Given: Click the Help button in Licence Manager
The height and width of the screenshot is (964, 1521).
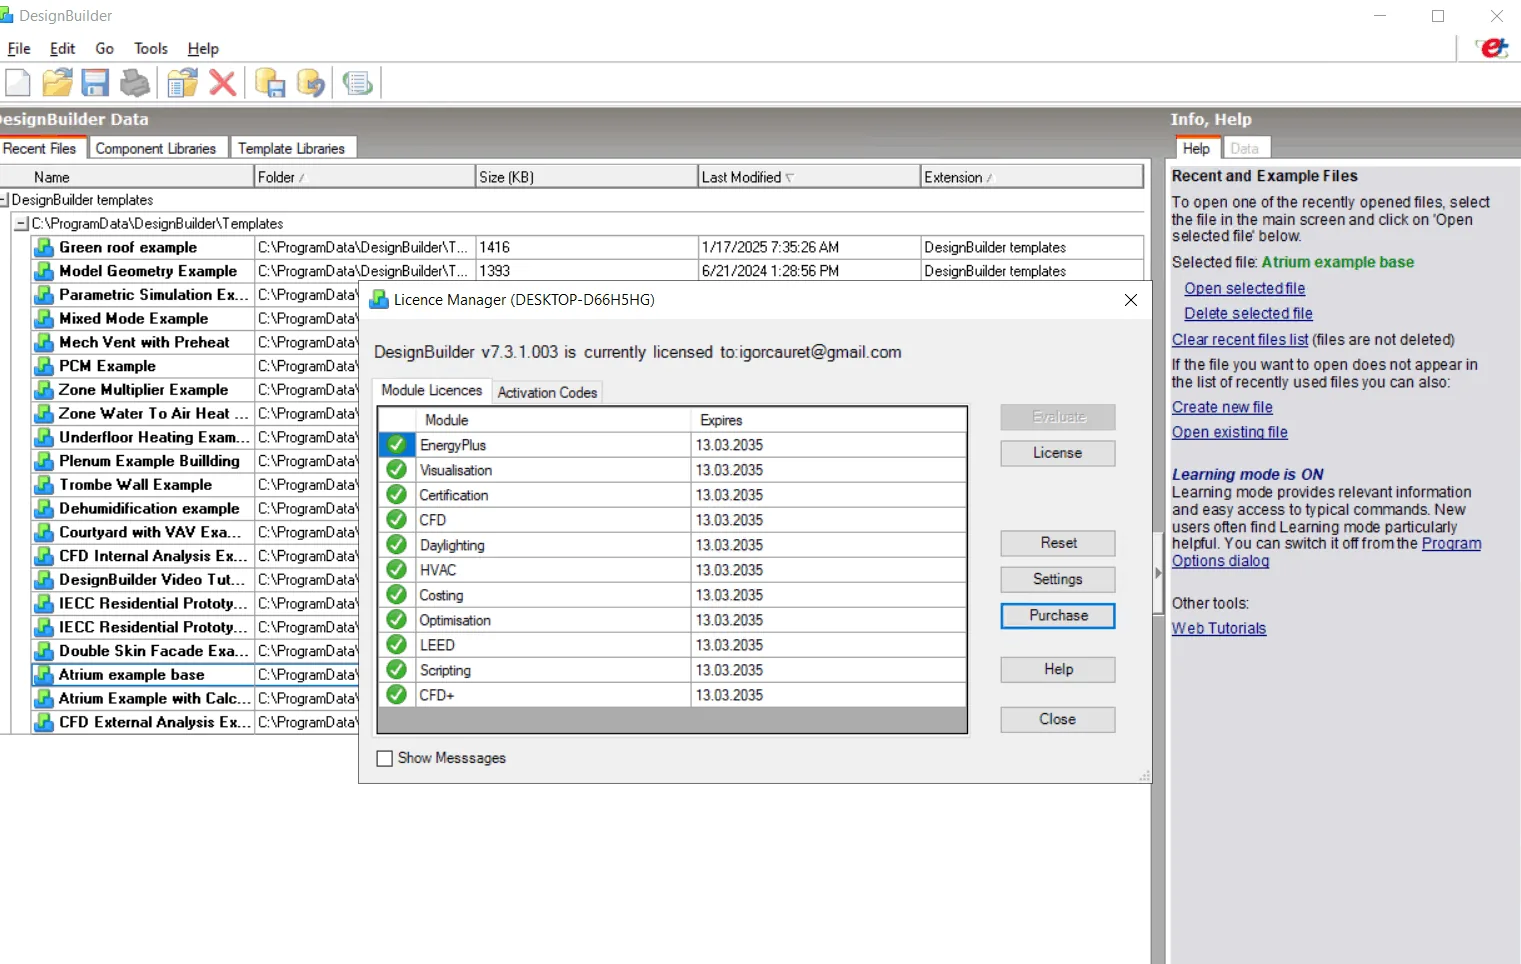Looking at the screenshot, I should point(1058,669).
